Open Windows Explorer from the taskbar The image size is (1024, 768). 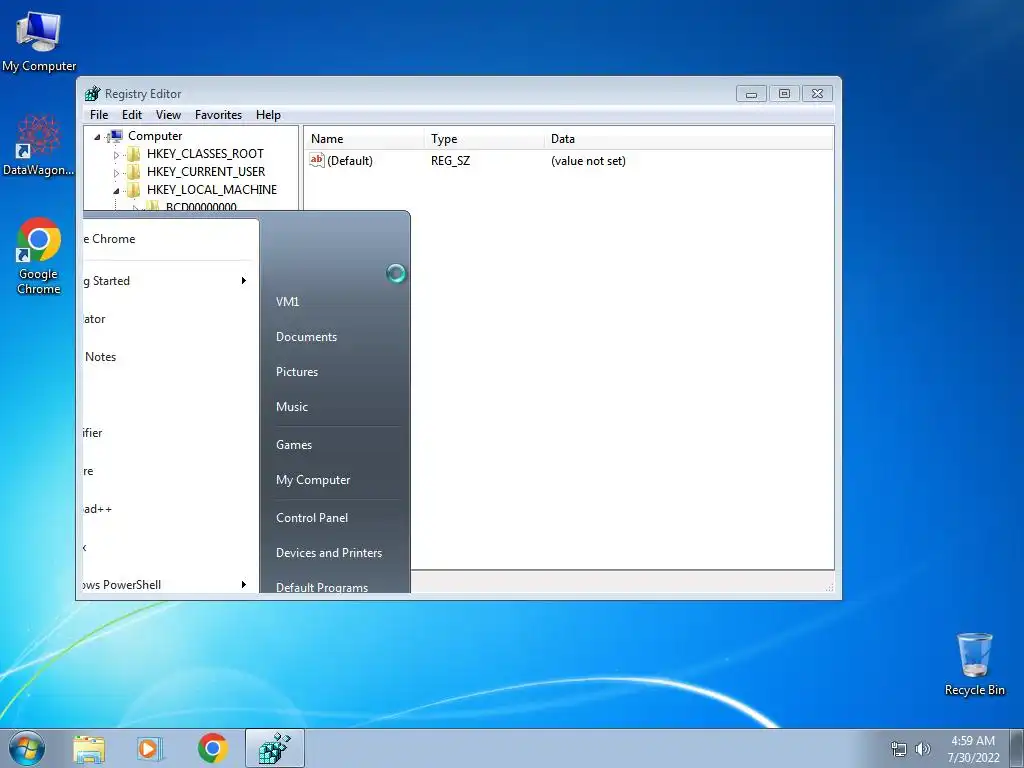89,749
